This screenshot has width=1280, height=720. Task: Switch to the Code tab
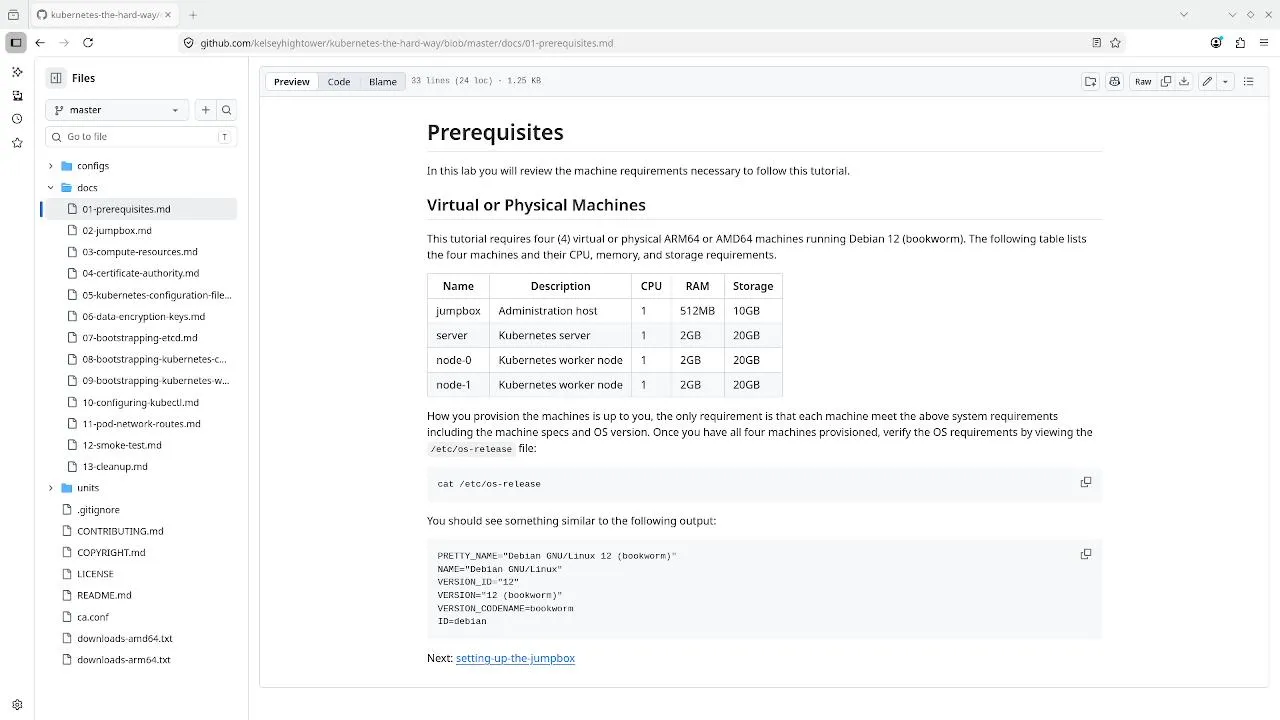point(339,82)
